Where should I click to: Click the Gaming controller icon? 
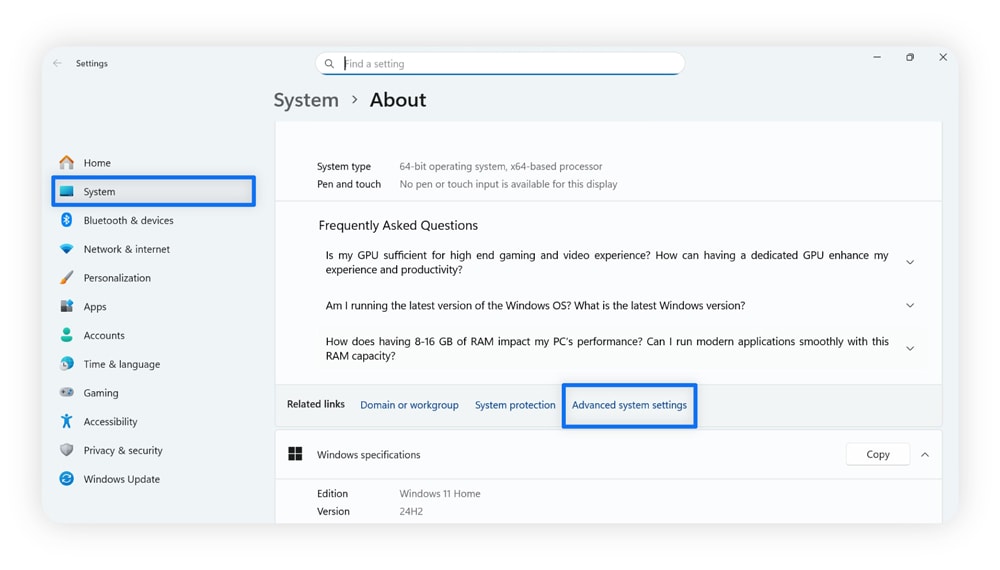click(66, 392)
